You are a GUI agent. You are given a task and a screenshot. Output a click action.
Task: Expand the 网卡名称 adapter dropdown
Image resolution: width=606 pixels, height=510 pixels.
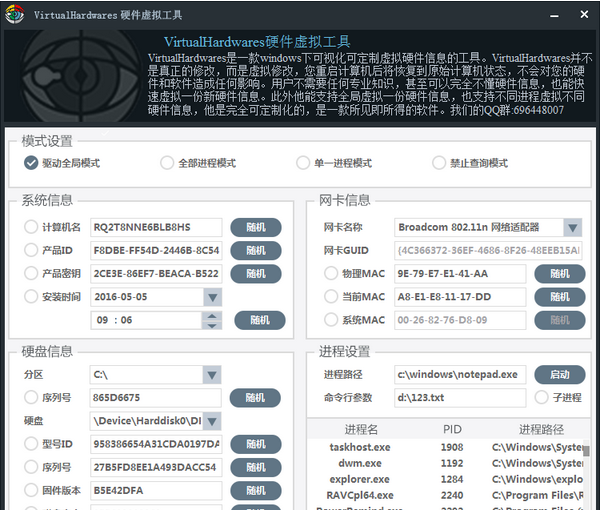[572, 227]
